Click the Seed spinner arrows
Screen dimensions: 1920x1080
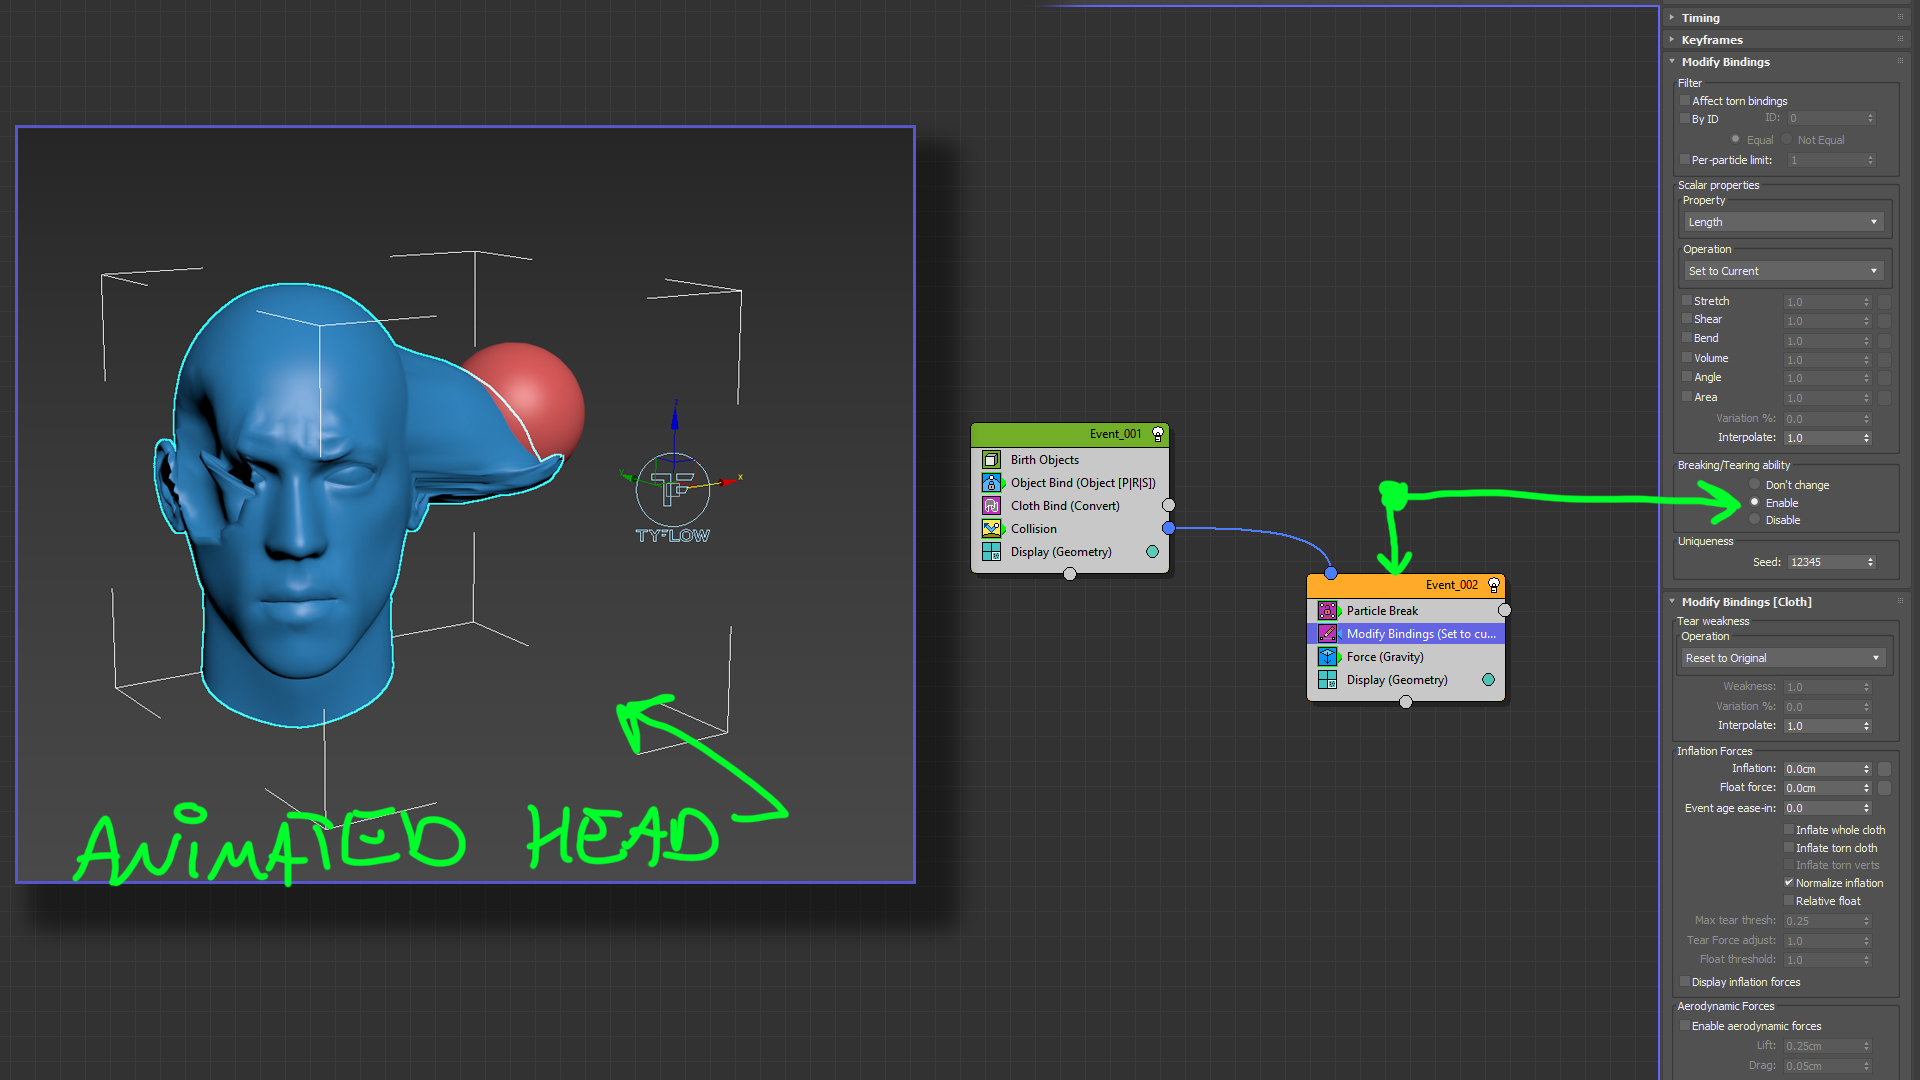tap(1870, 562)
